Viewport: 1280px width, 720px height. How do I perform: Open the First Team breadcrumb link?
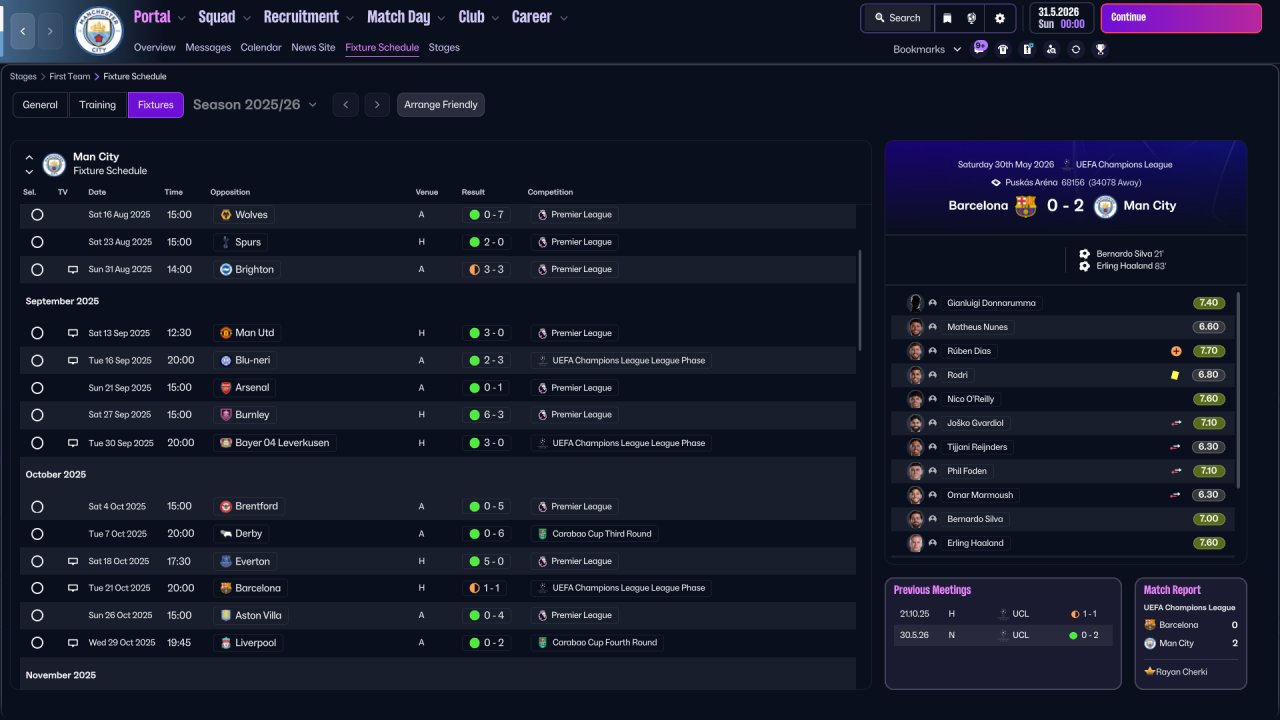70,76
